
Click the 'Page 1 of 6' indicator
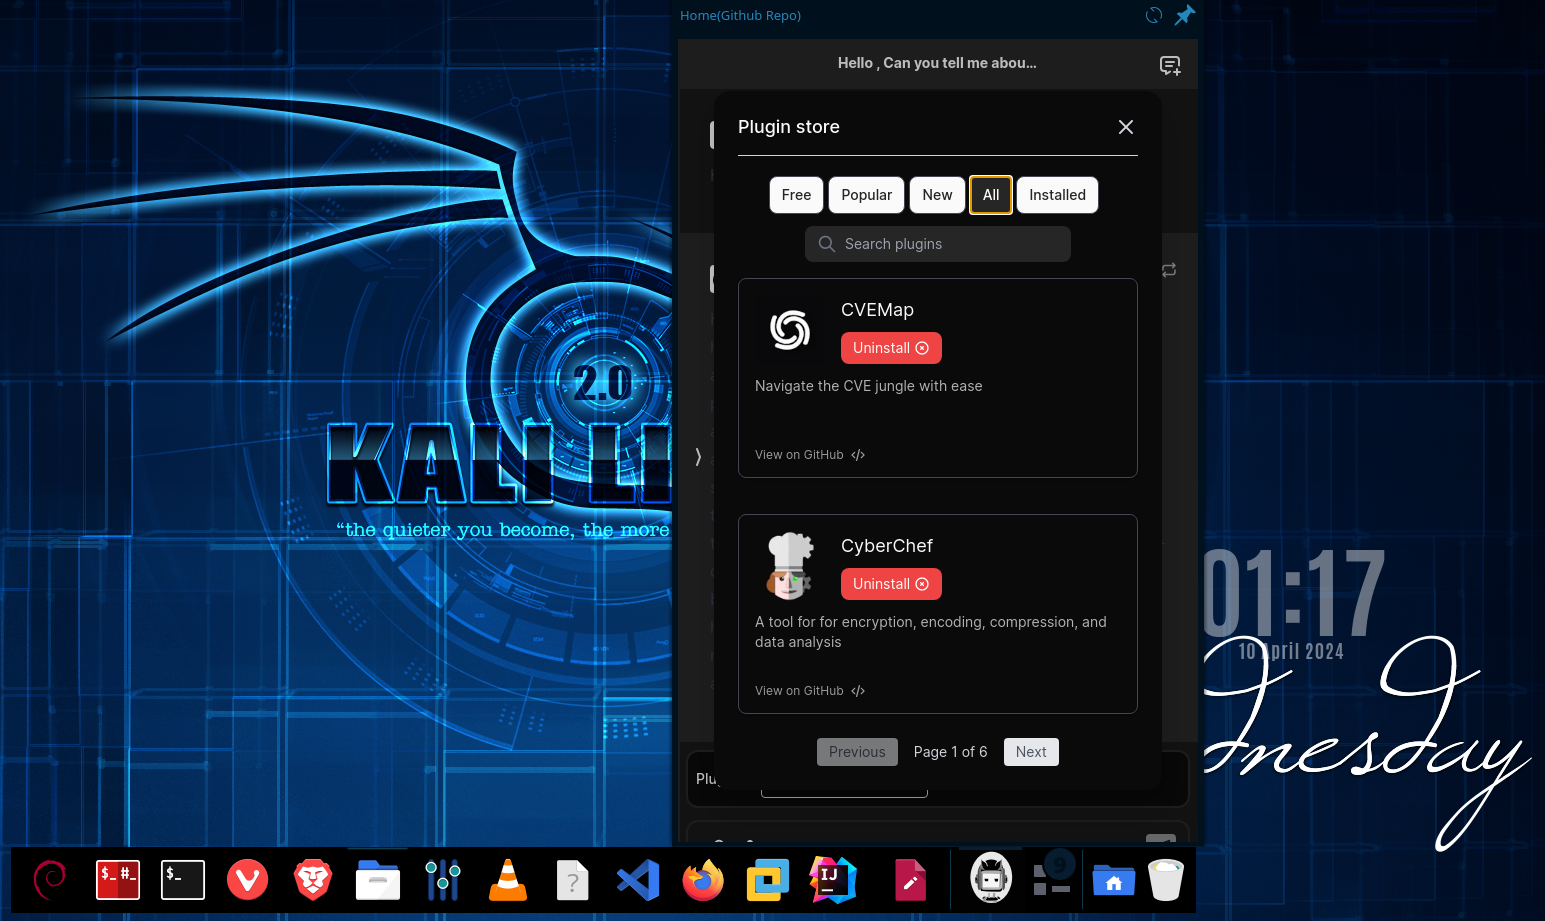pyautogui.click(x=950, y=752)
